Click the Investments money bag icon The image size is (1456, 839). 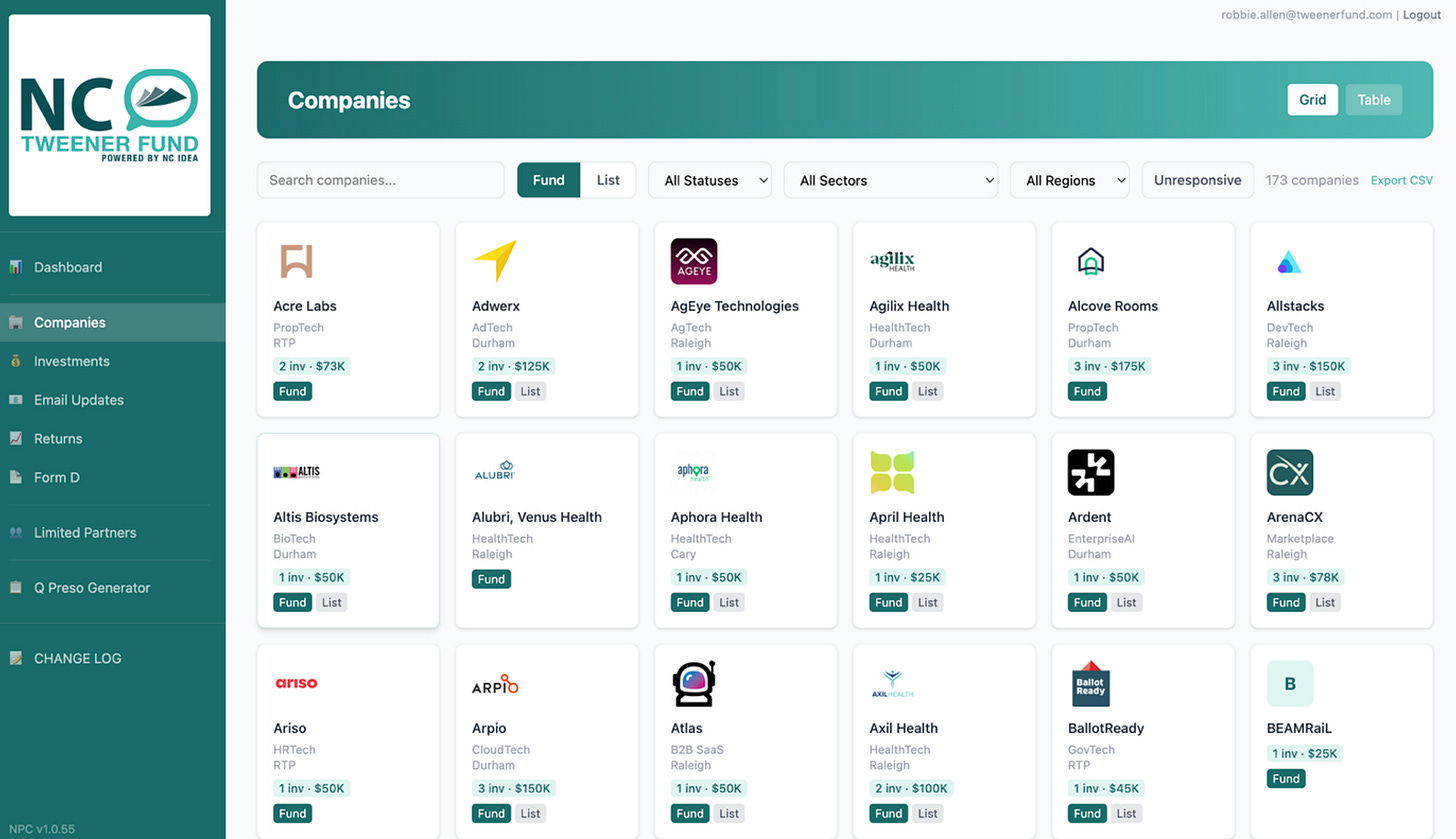(16, 361)
